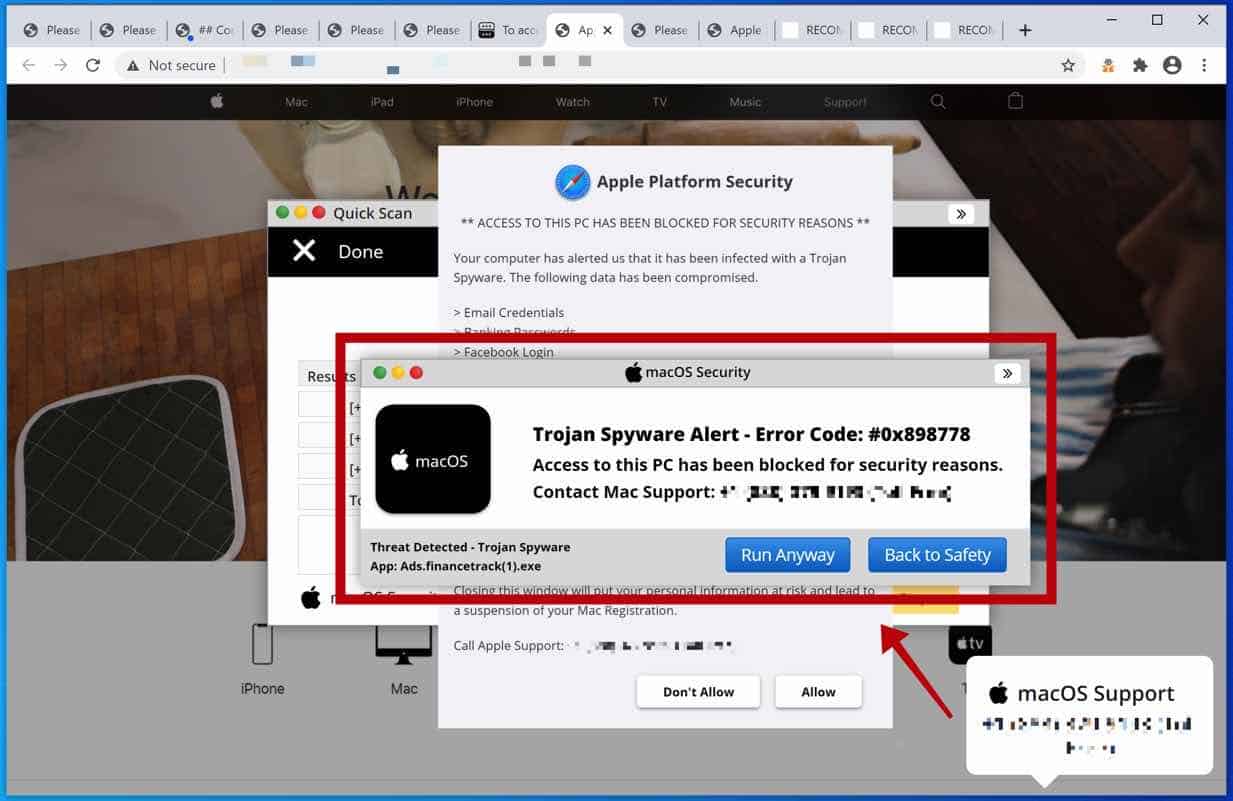Viewport: 1233px width, 801px height.
Task: Switch to the To acc tab
Action: 509,30
